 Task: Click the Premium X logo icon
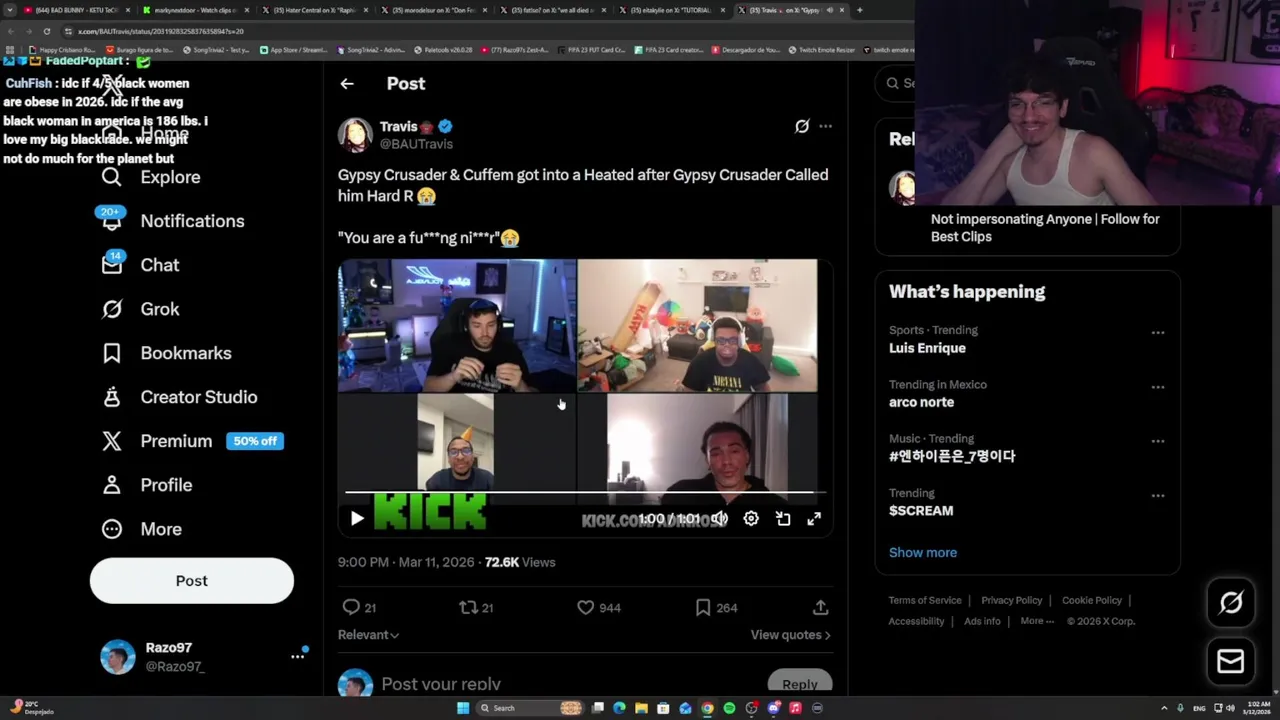111,441
